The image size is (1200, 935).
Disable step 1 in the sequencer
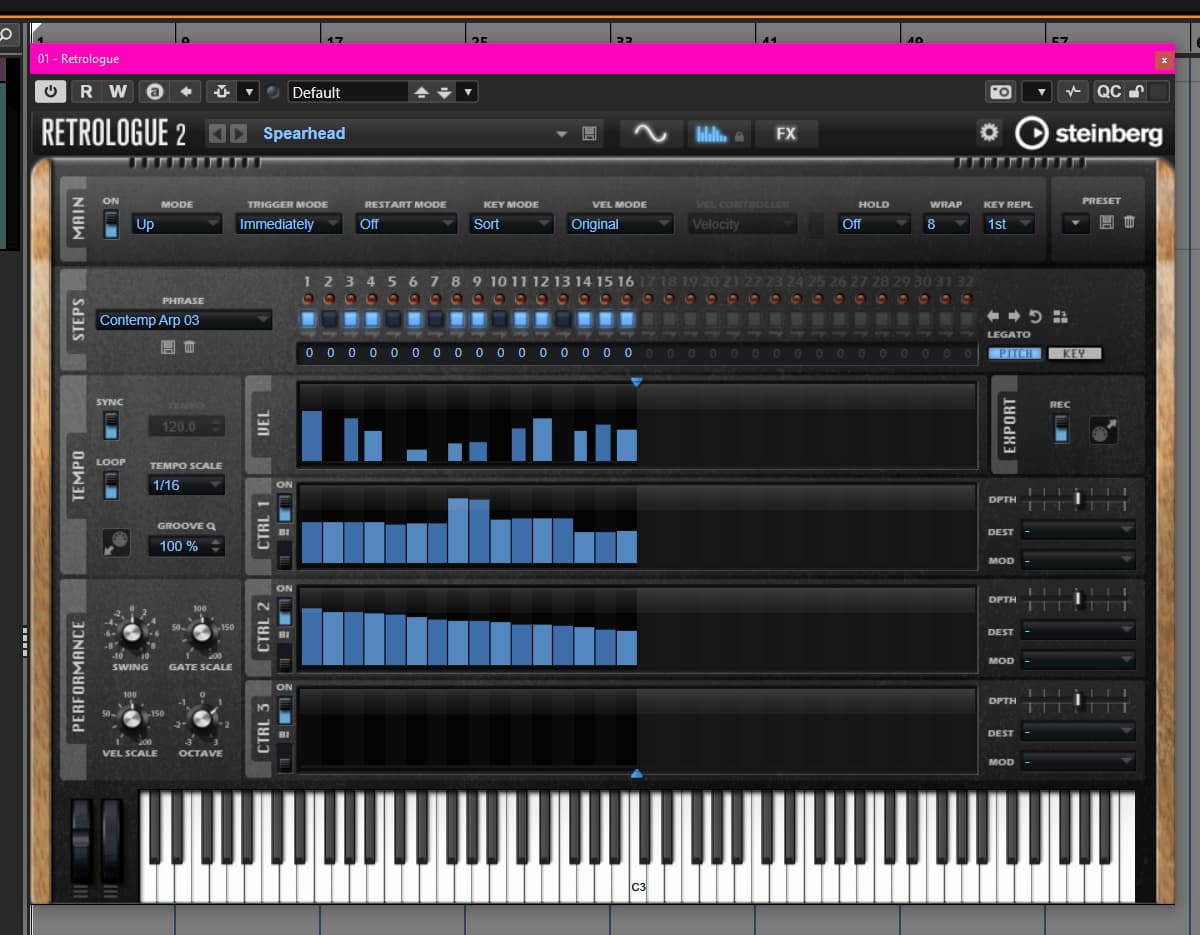click(308, 320)
